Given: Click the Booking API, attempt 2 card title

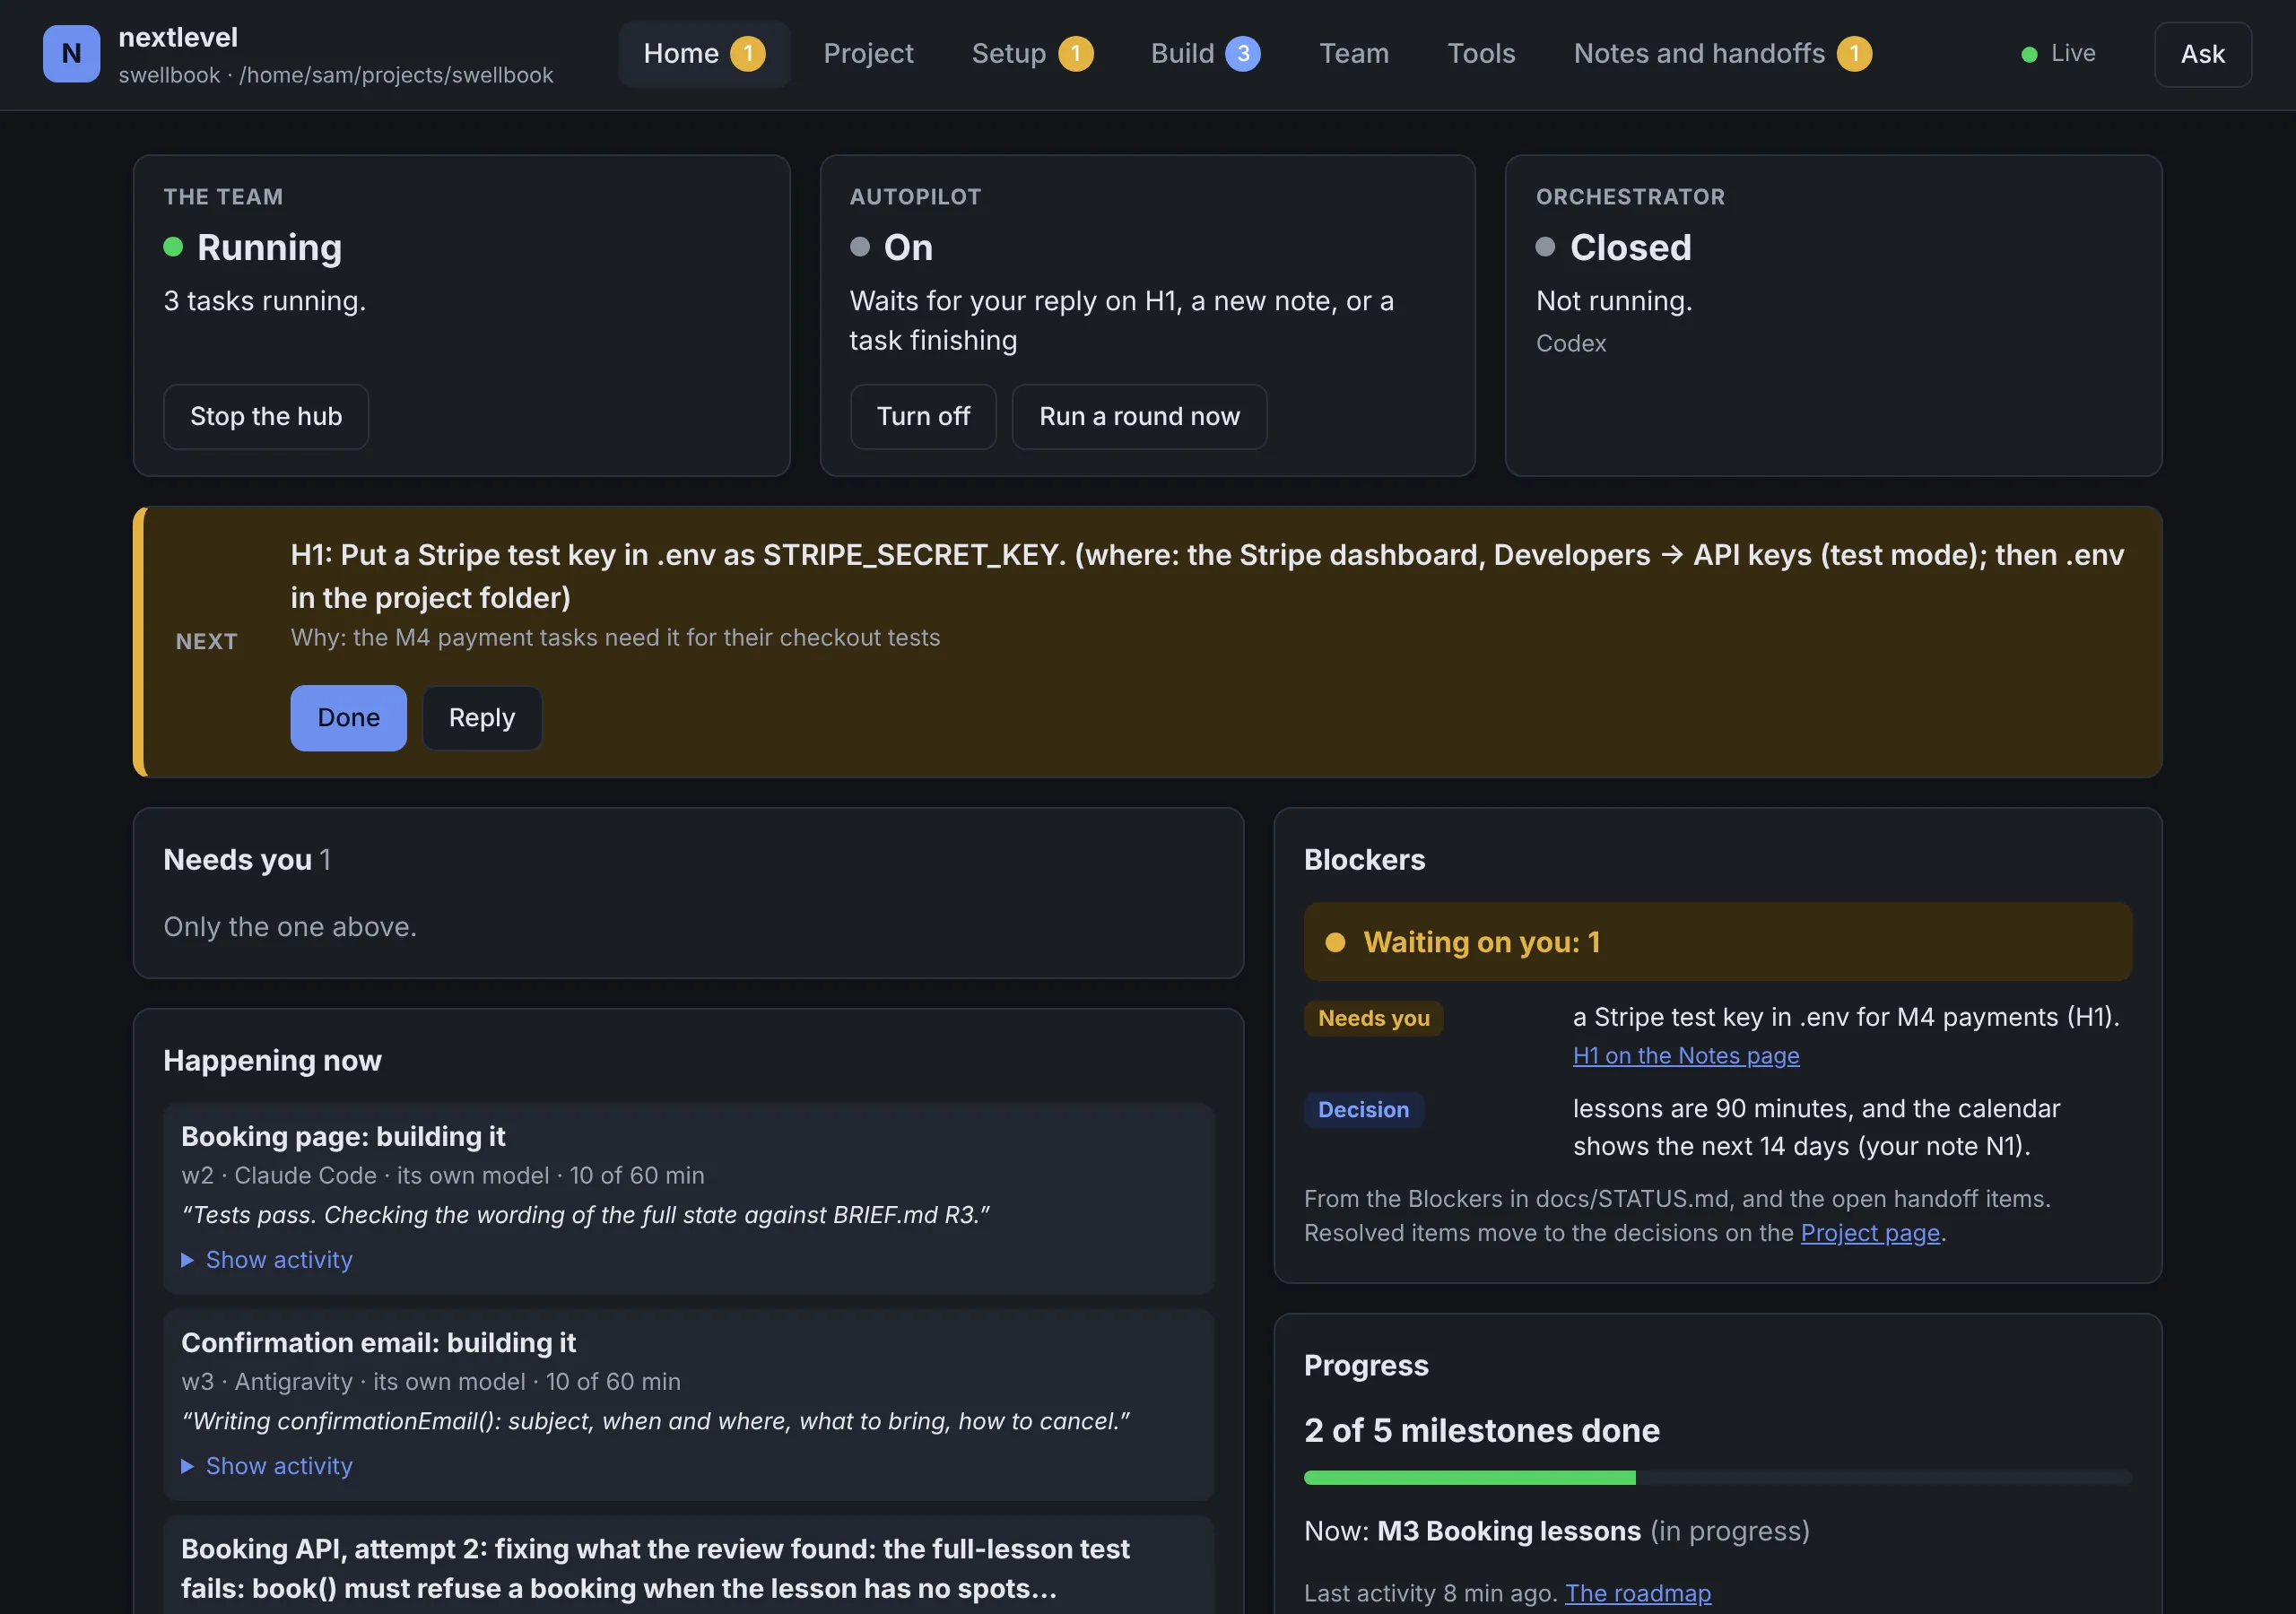Looking at the screenshot, I should [x=655, y=1569].
